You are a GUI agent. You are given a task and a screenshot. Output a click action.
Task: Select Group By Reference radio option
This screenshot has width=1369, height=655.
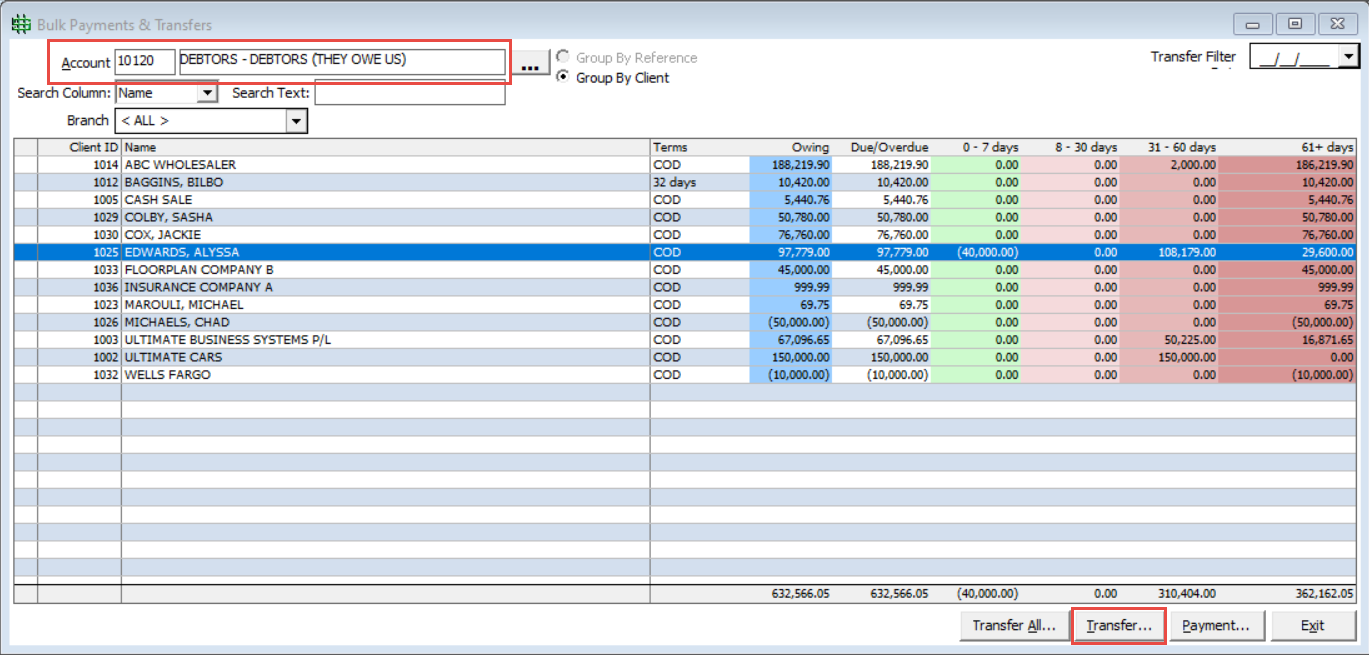[x=563, y=58]
